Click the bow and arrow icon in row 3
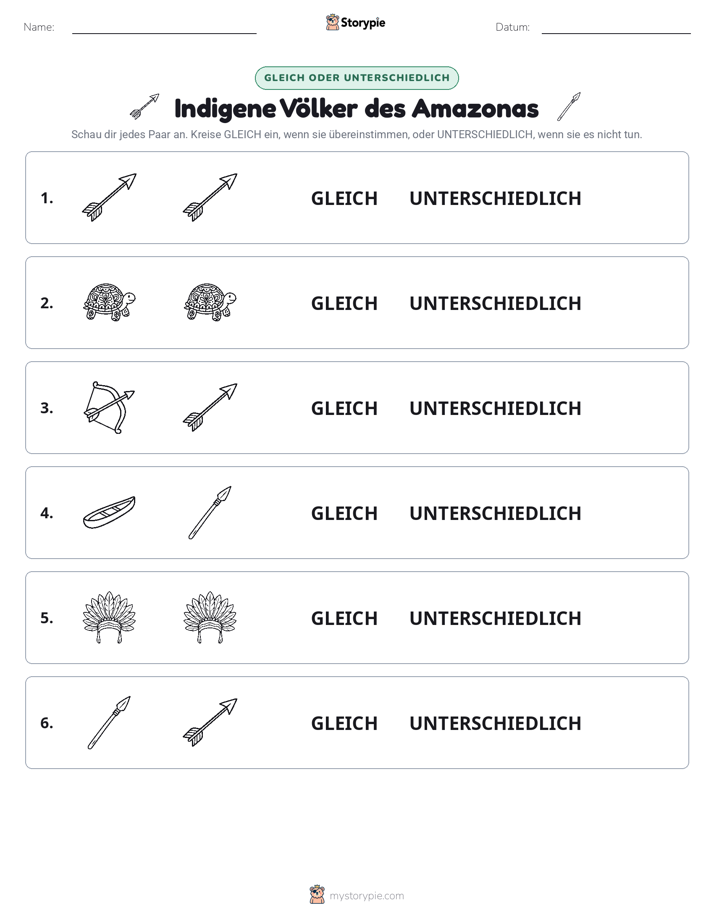714x924 pixels. [x=109, y=407]
